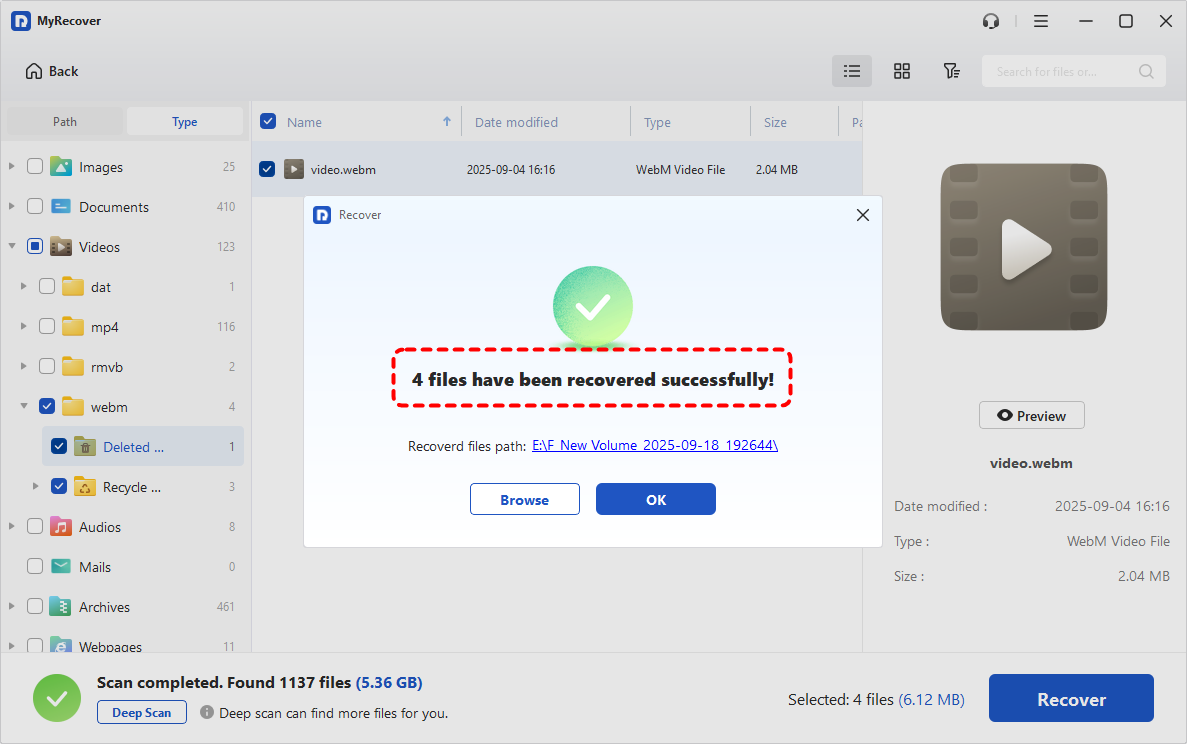The width and height of the screenshot is (1187, 744).
Task: Expand the Documents tree node
Action: pos(11,206)
